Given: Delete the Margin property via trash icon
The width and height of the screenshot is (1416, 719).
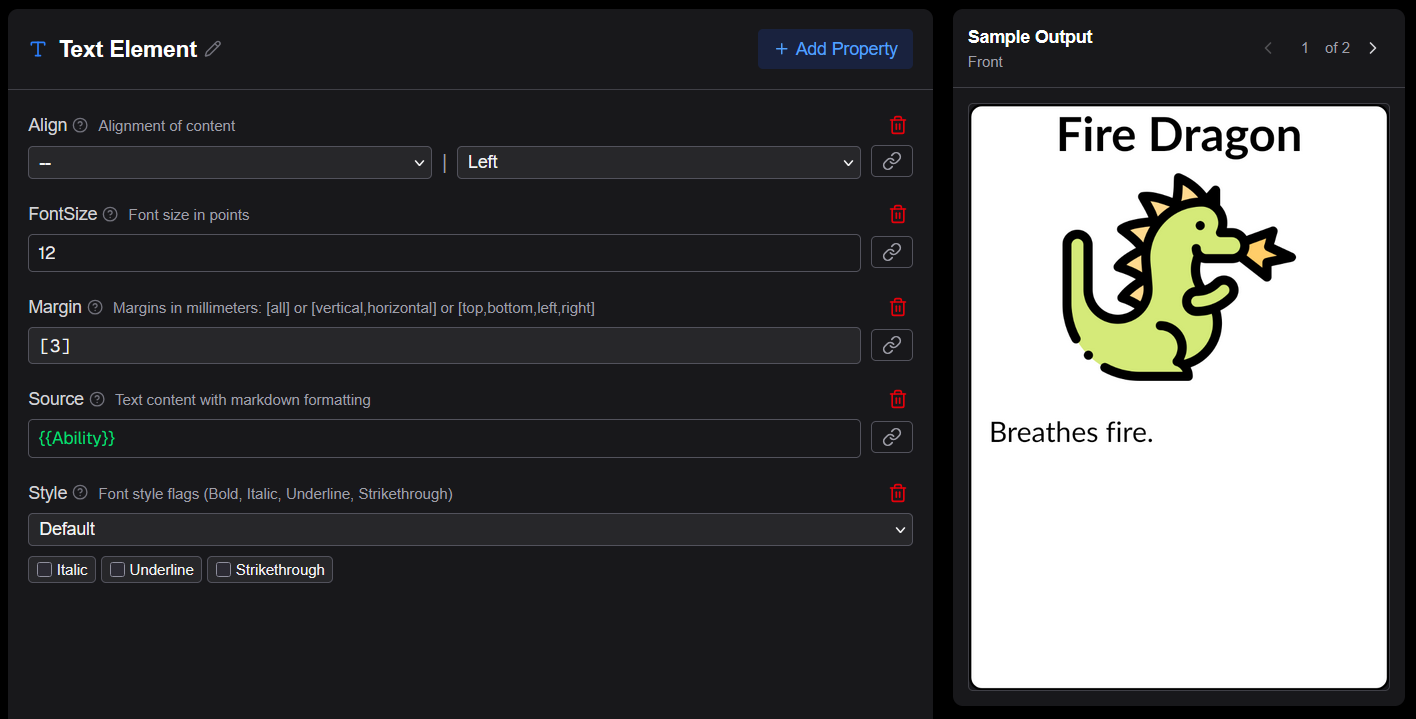Looking at the screenshot, I should (898, 307).
